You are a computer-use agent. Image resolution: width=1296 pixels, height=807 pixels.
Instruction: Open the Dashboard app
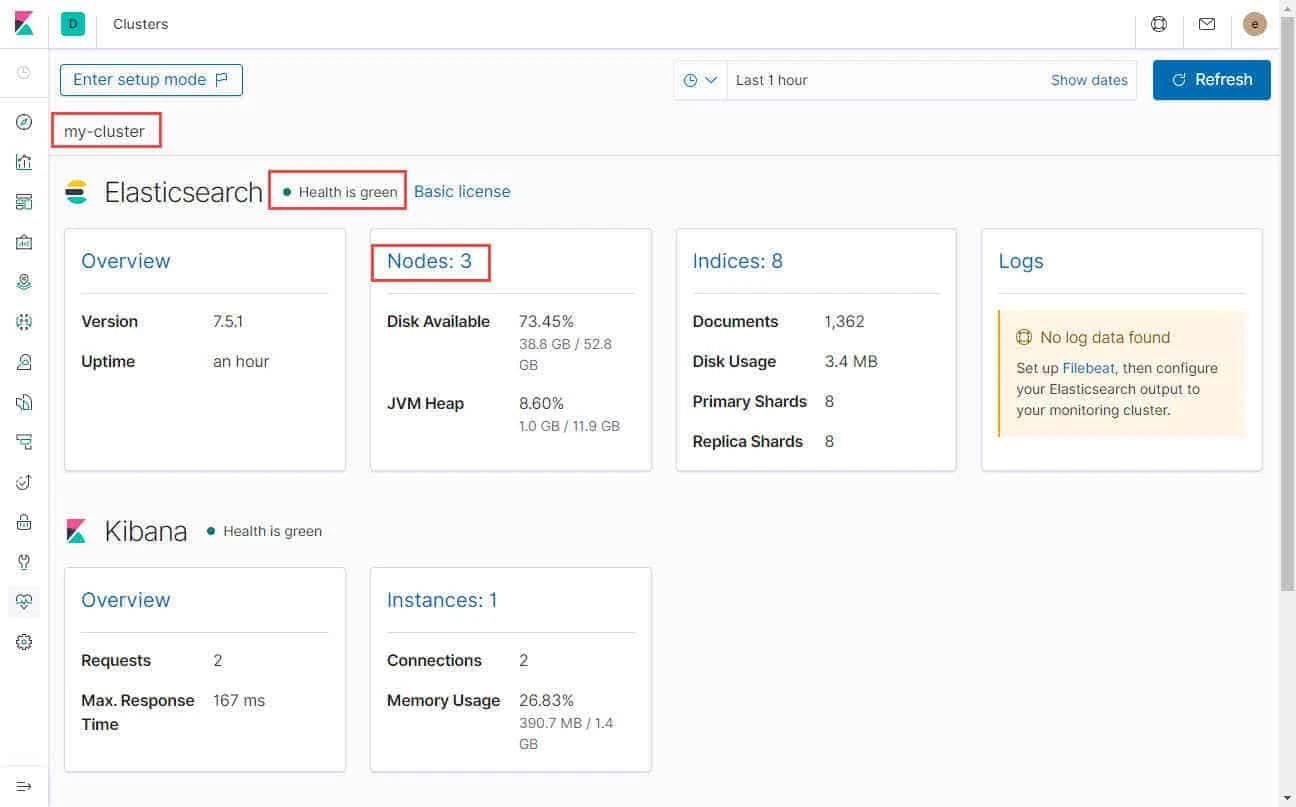24,201
